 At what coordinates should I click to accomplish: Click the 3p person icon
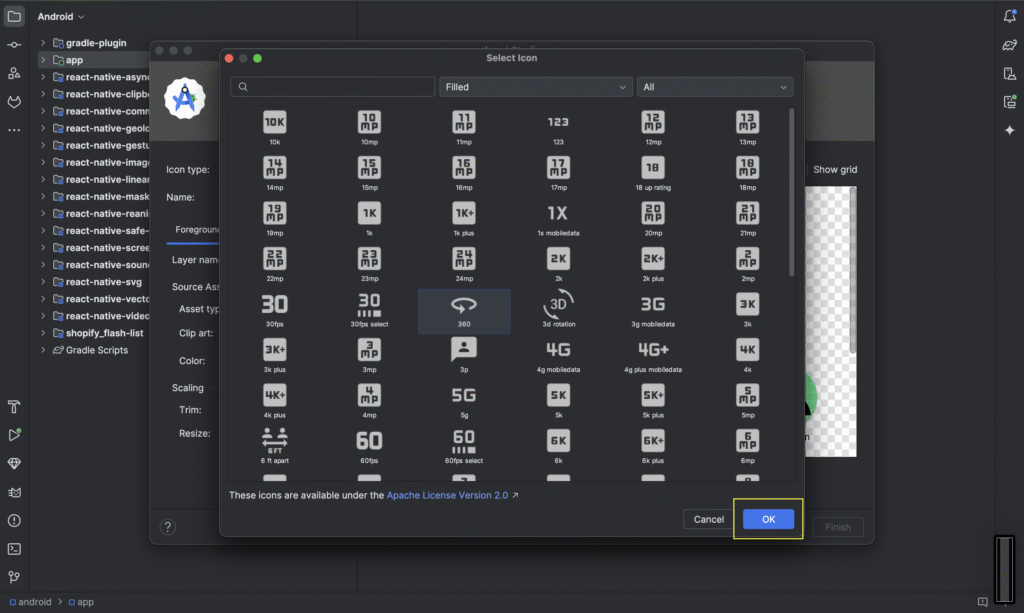(463, 350)
